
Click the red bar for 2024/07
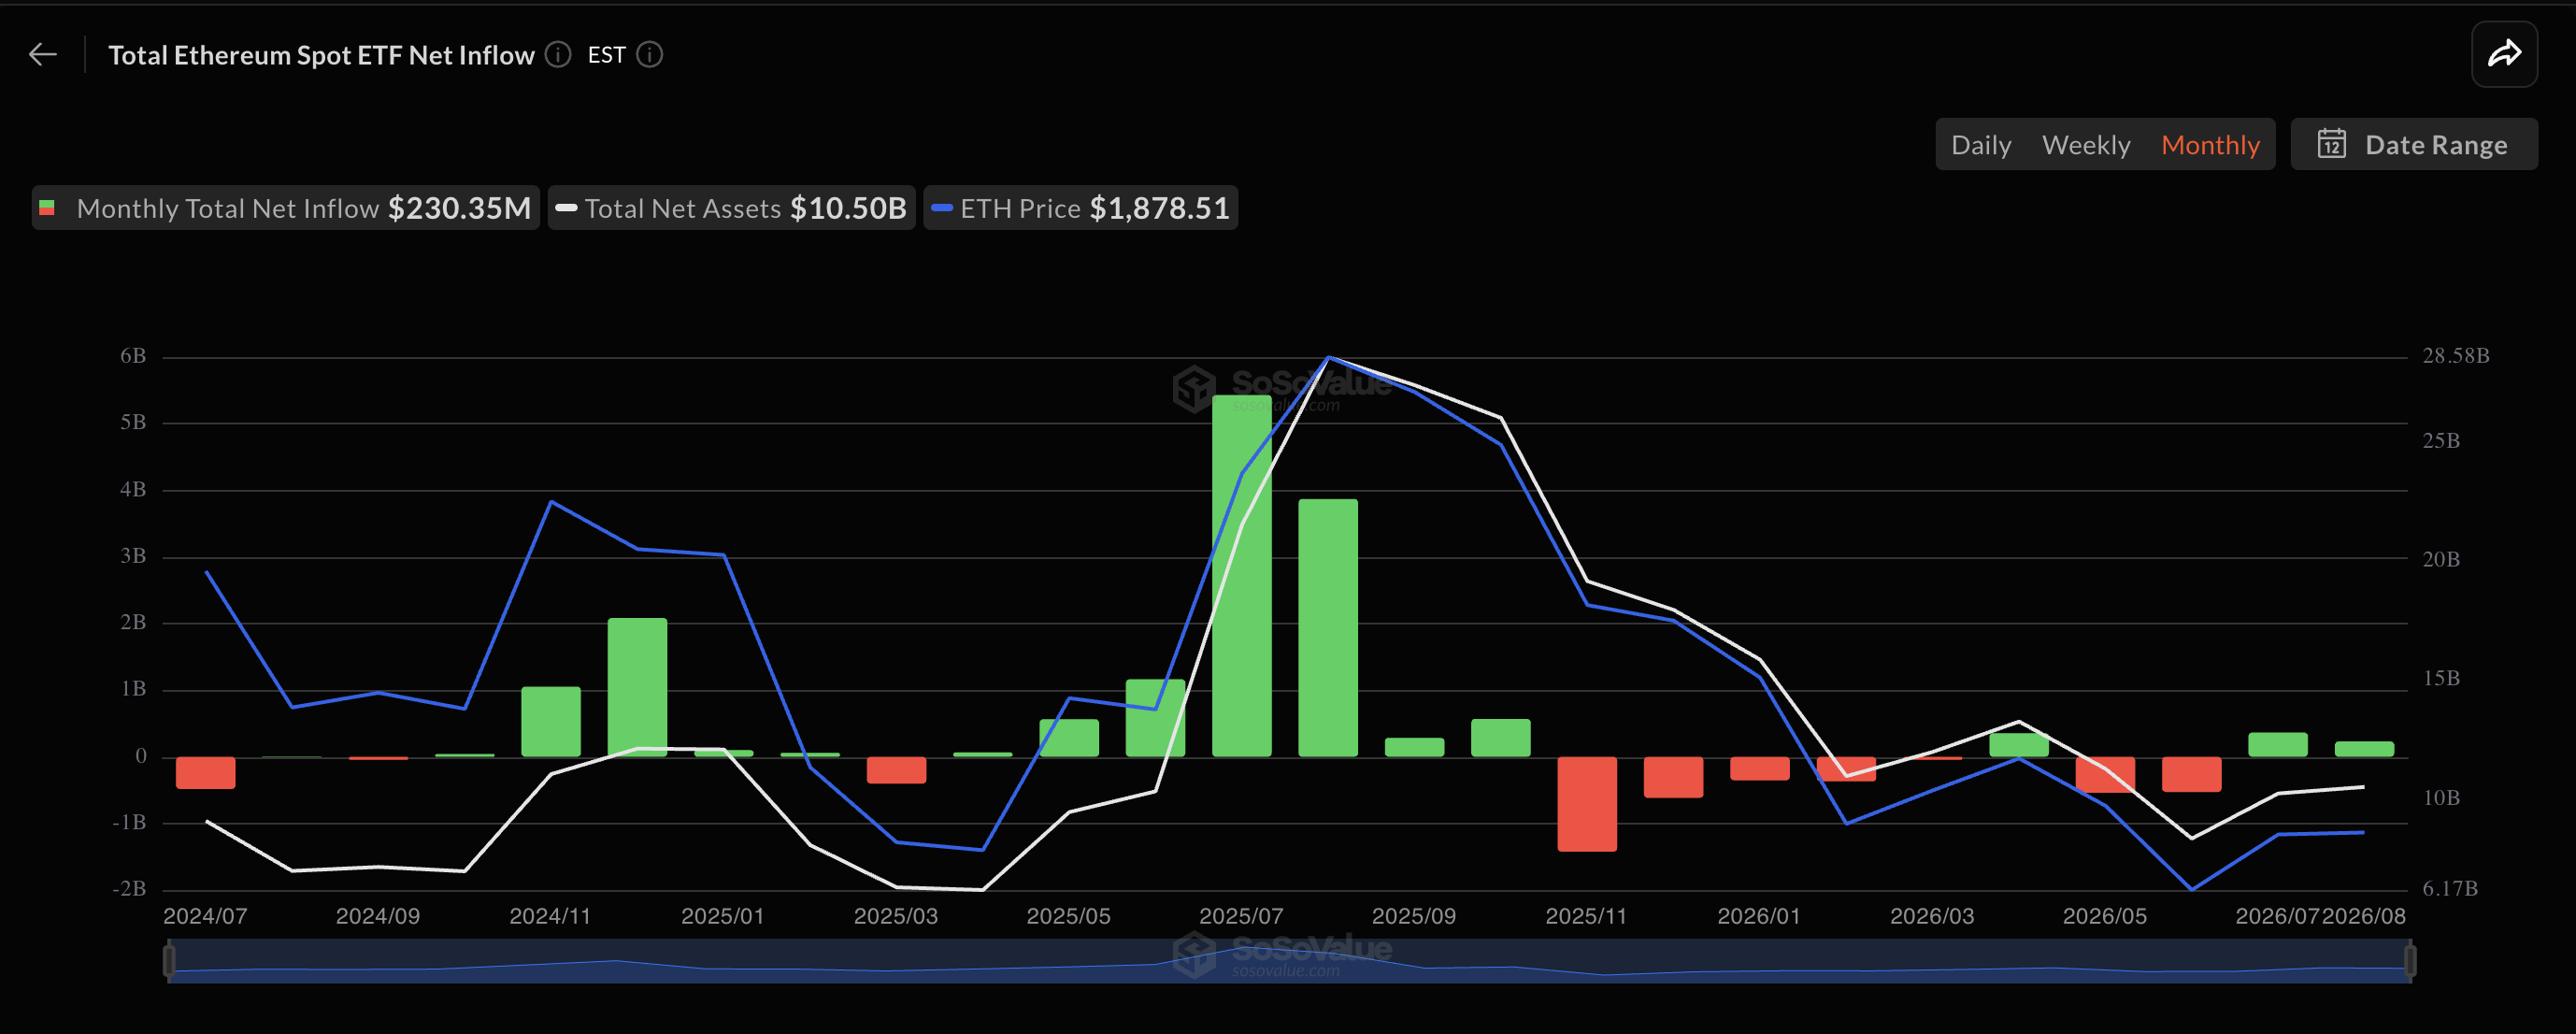[x=206, y=773]
